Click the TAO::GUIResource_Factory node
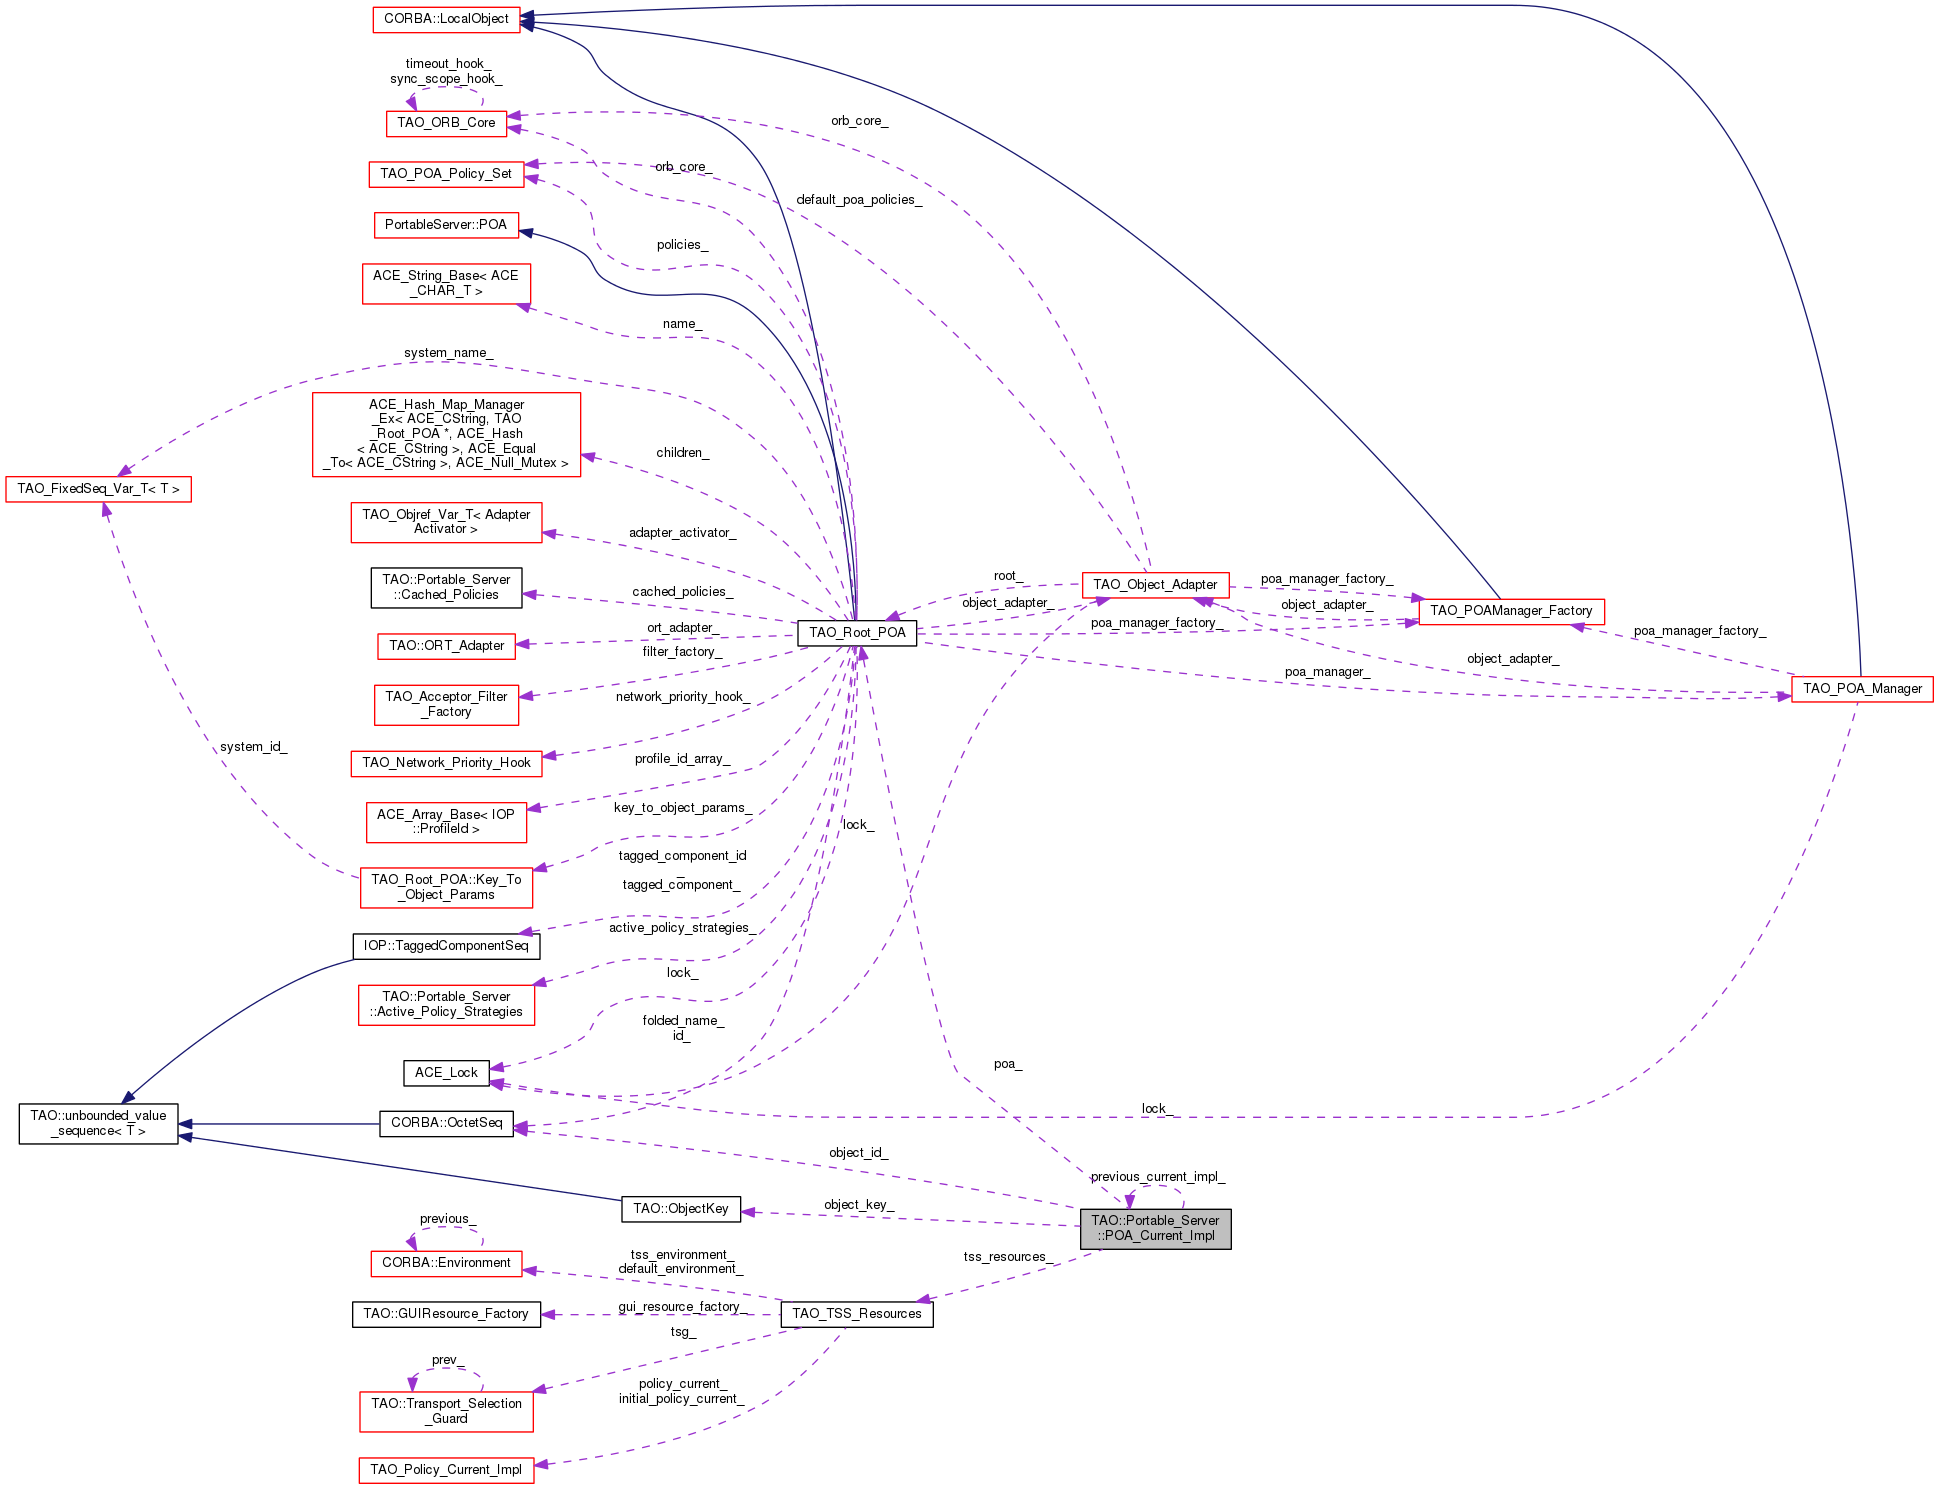 pyautogui.click(x=446, y=1314)
